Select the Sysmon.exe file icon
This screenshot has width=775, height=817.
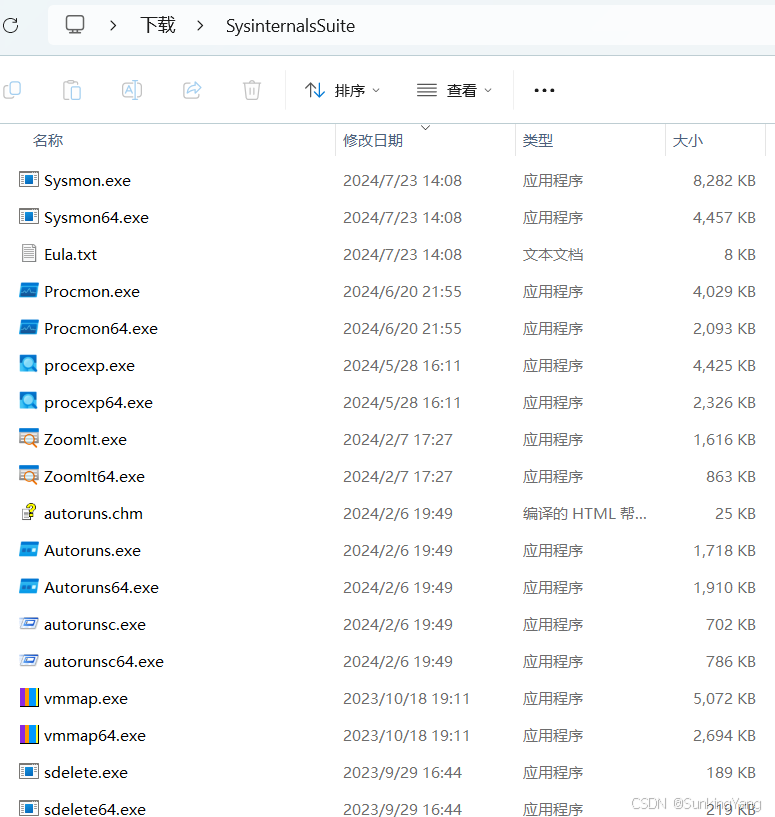click(29, 180)
